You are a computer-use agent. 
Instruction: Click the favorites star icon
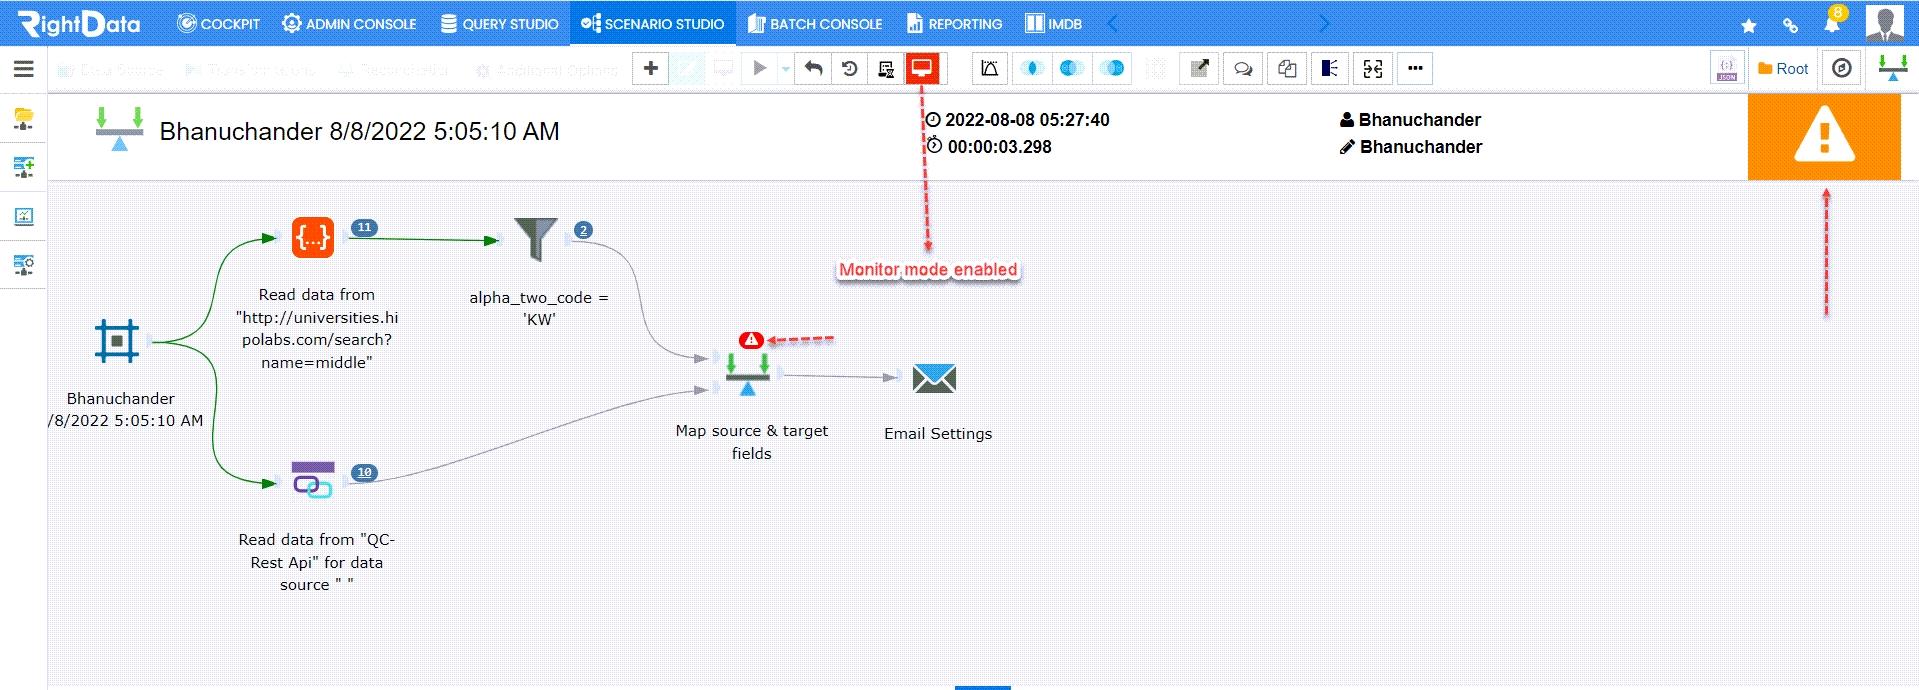[1748, 25]
